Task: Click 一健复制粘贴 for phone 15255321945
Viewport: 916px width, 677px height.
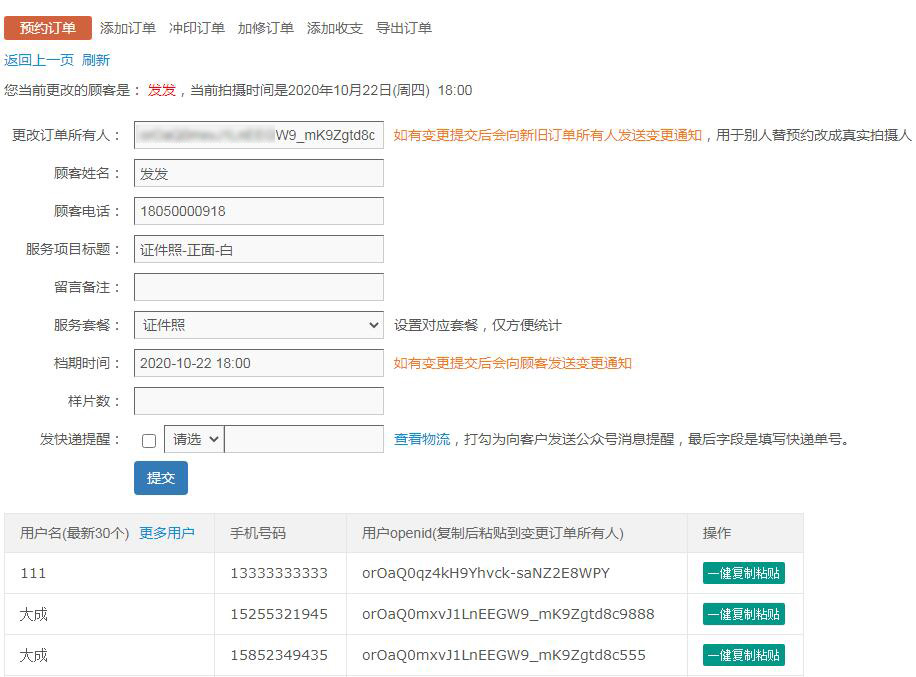Action: [x=743, y=614]
